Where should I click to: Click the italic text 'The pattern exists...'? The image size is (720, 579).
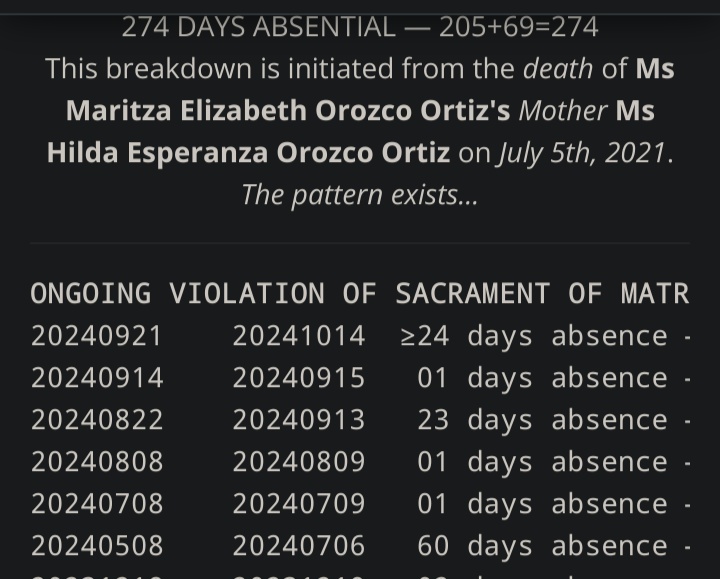[360, 195]
